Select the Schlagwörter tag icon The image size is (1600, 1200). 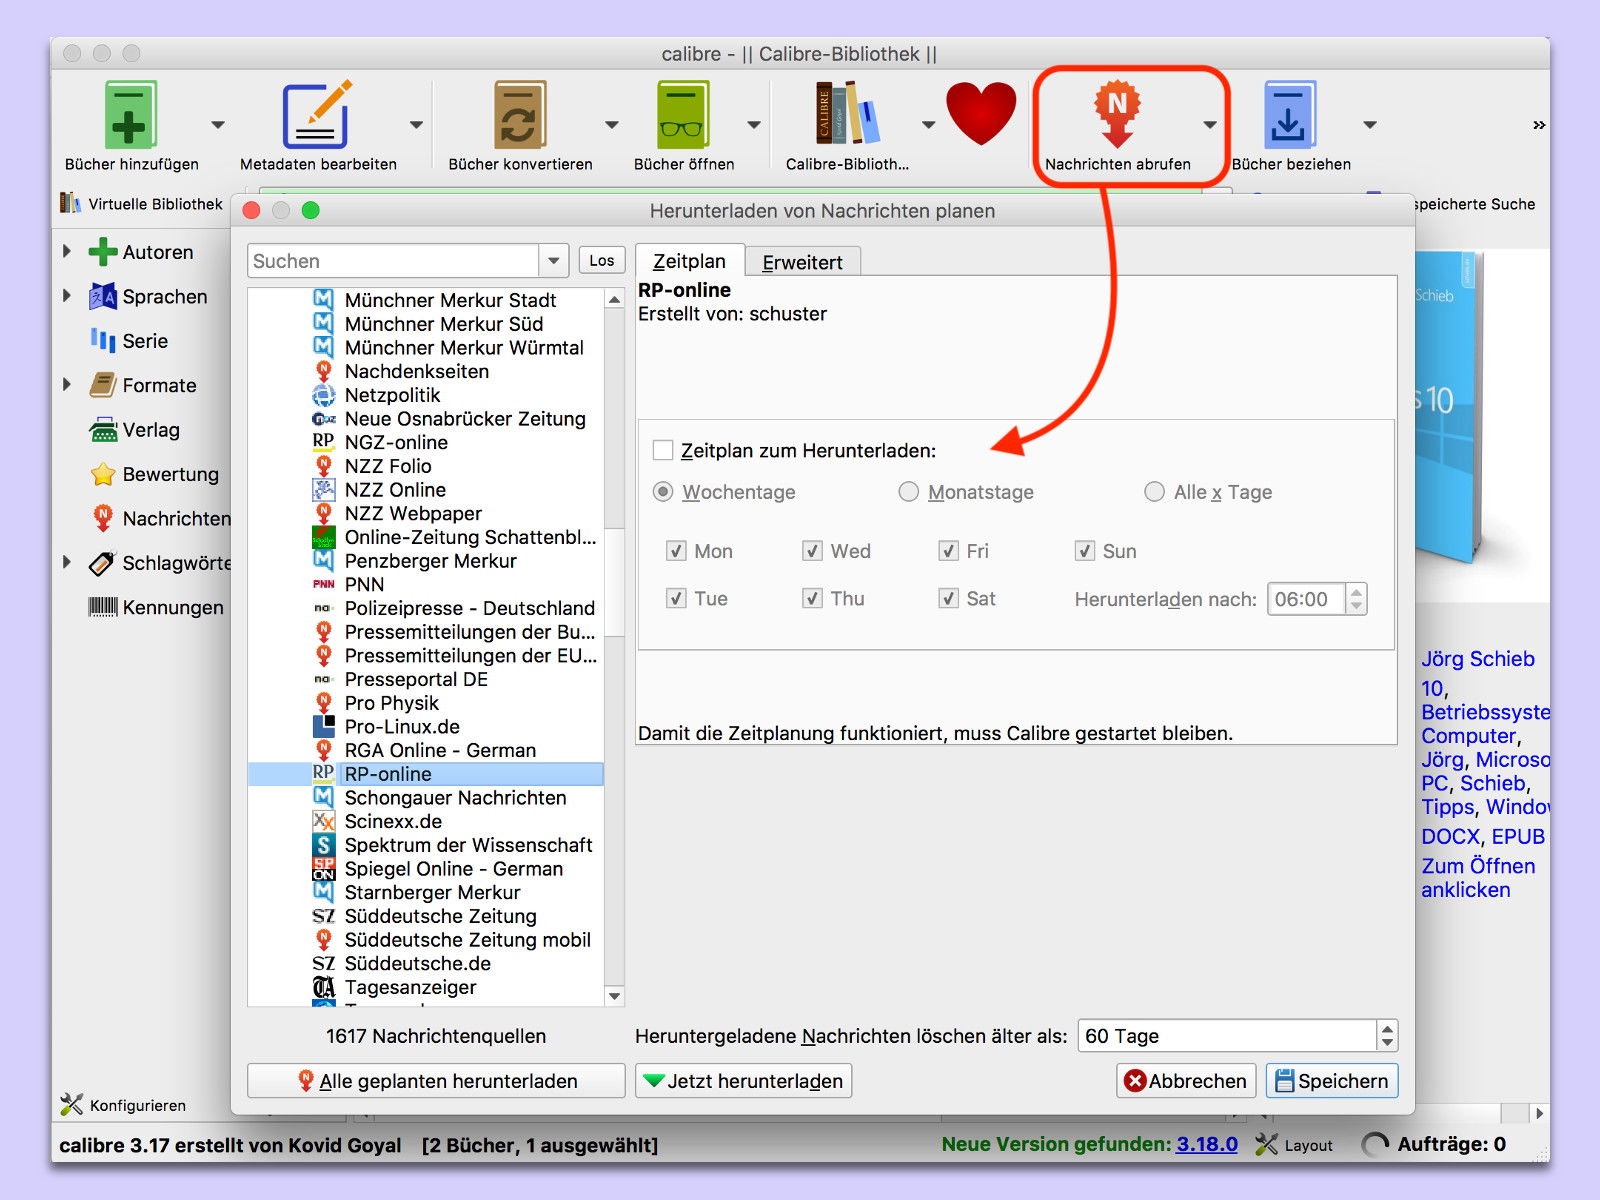102,563
